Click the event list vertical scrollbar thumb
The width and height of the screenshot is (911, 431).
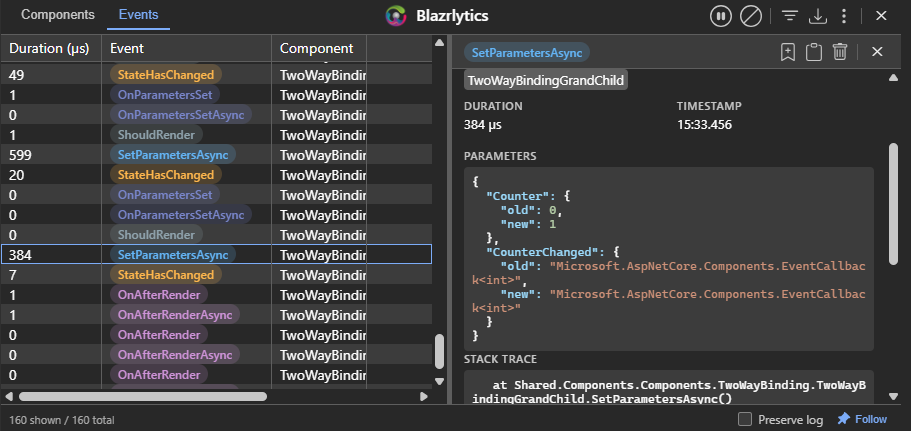[x=439, y=351]
